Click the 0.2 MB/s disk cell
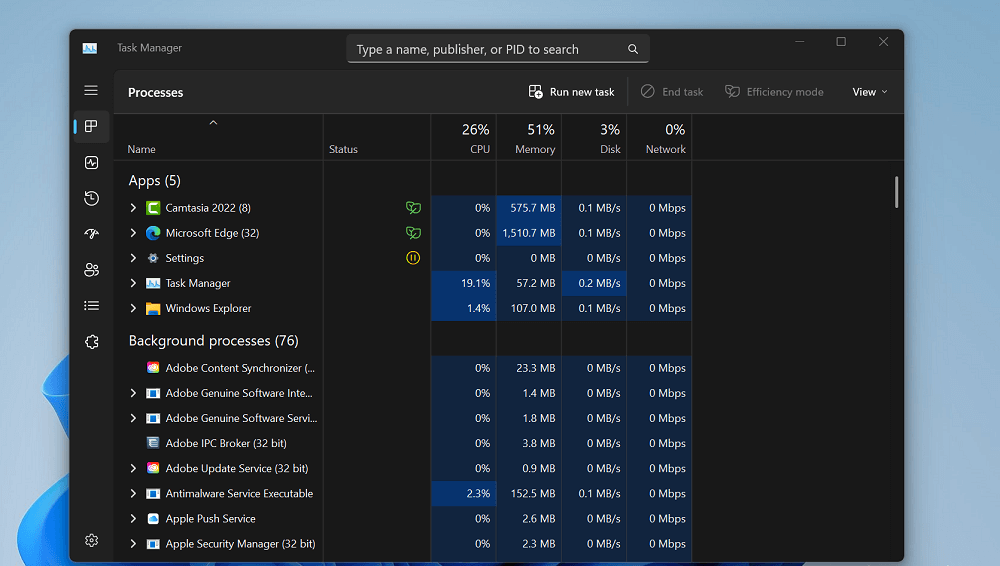Viewport: 1000px width, 566px height. click(x=594, y=283)
